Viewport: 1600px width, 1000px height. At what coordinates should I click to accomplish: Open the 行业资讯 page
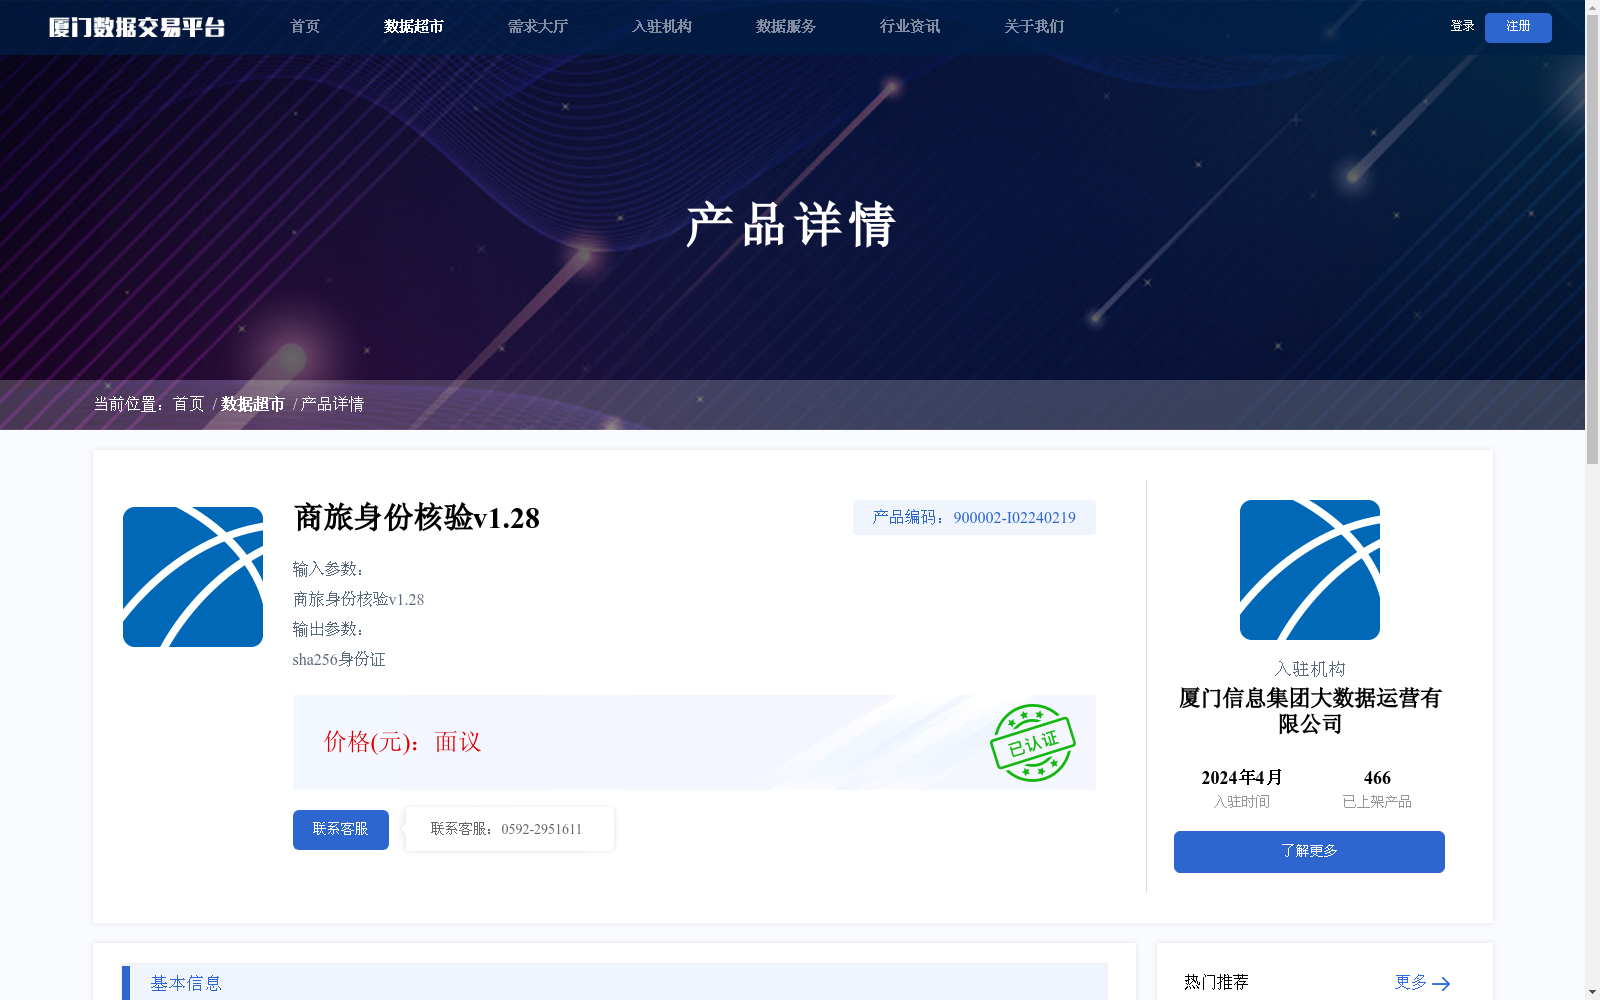[x=908, y=27]
